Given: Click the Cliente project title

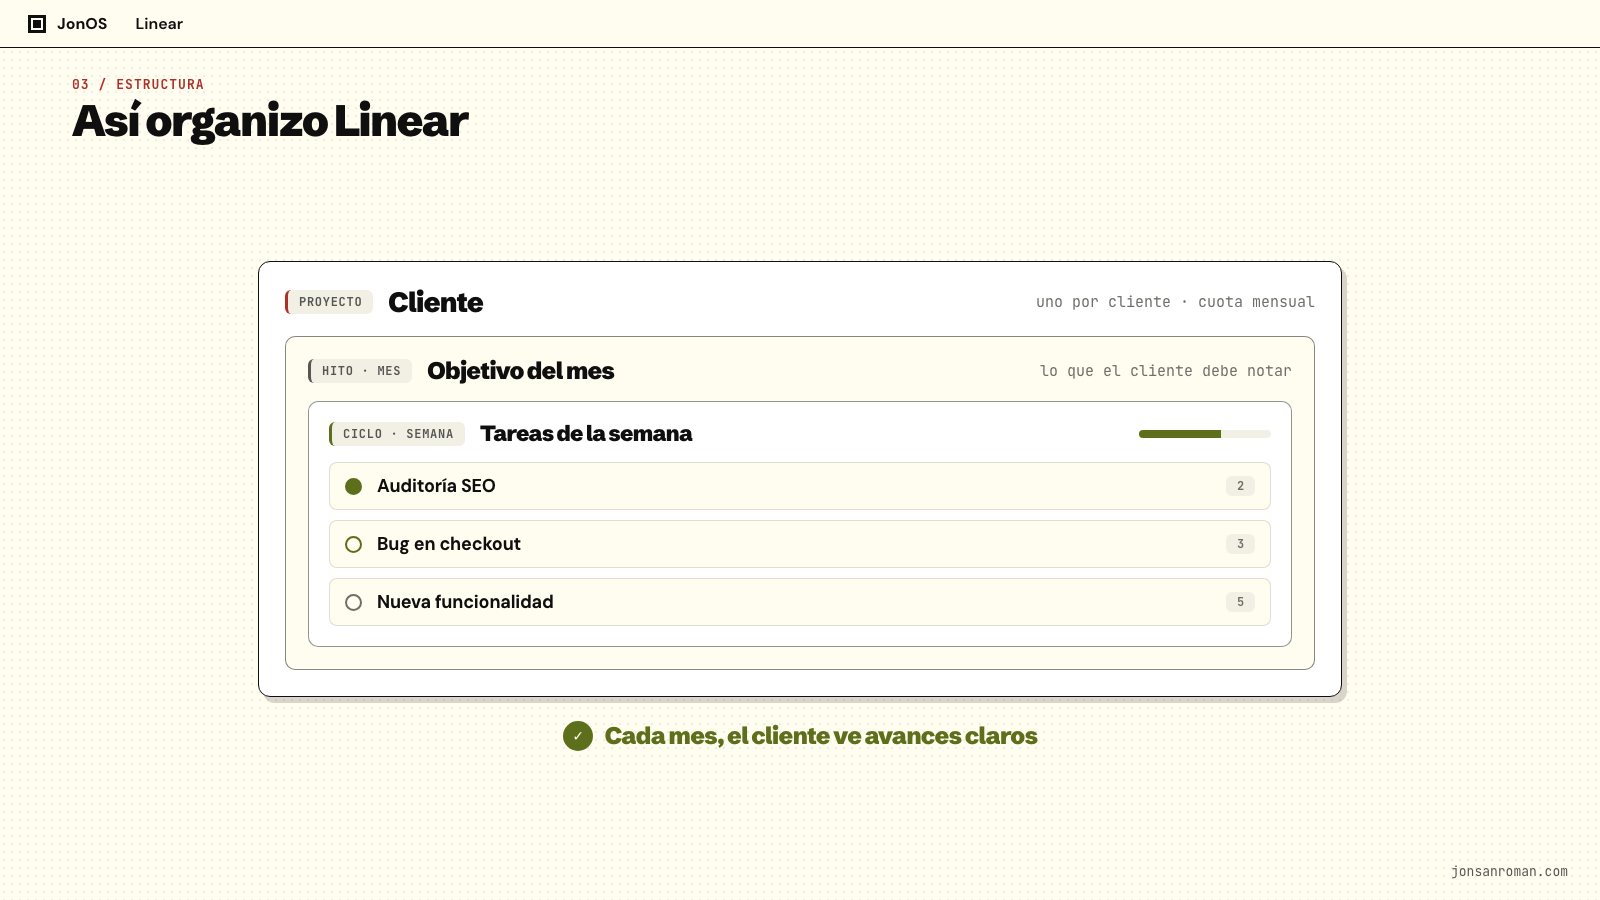Looking at the screenshot, I should click(436, 302).
